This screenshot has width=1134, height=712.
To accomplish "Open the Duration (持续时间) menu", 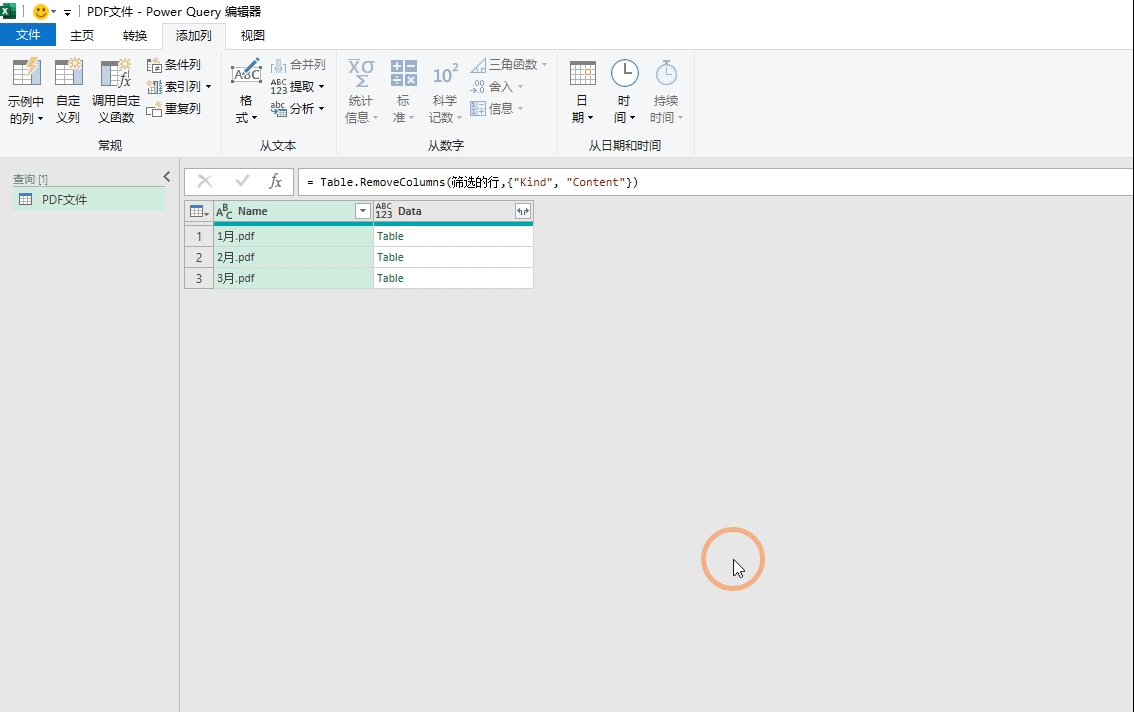I will (665, 91).
